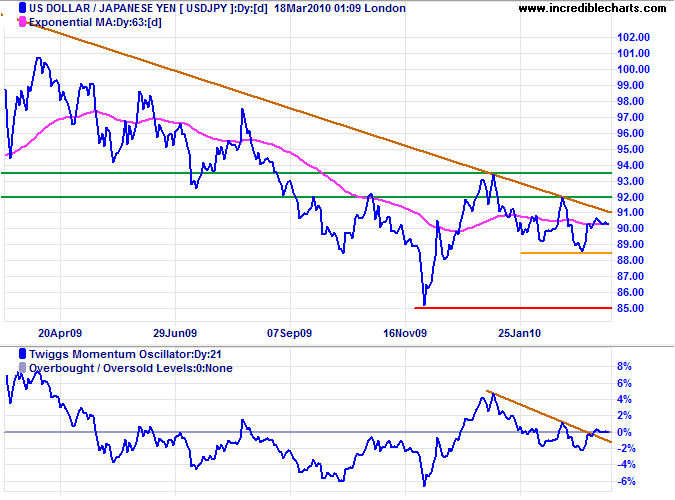Click the -2% oscillator axis label
Image resolution: width=675 pixels, height=500 pixels.
pyautogui.click(x=626, y=448)
